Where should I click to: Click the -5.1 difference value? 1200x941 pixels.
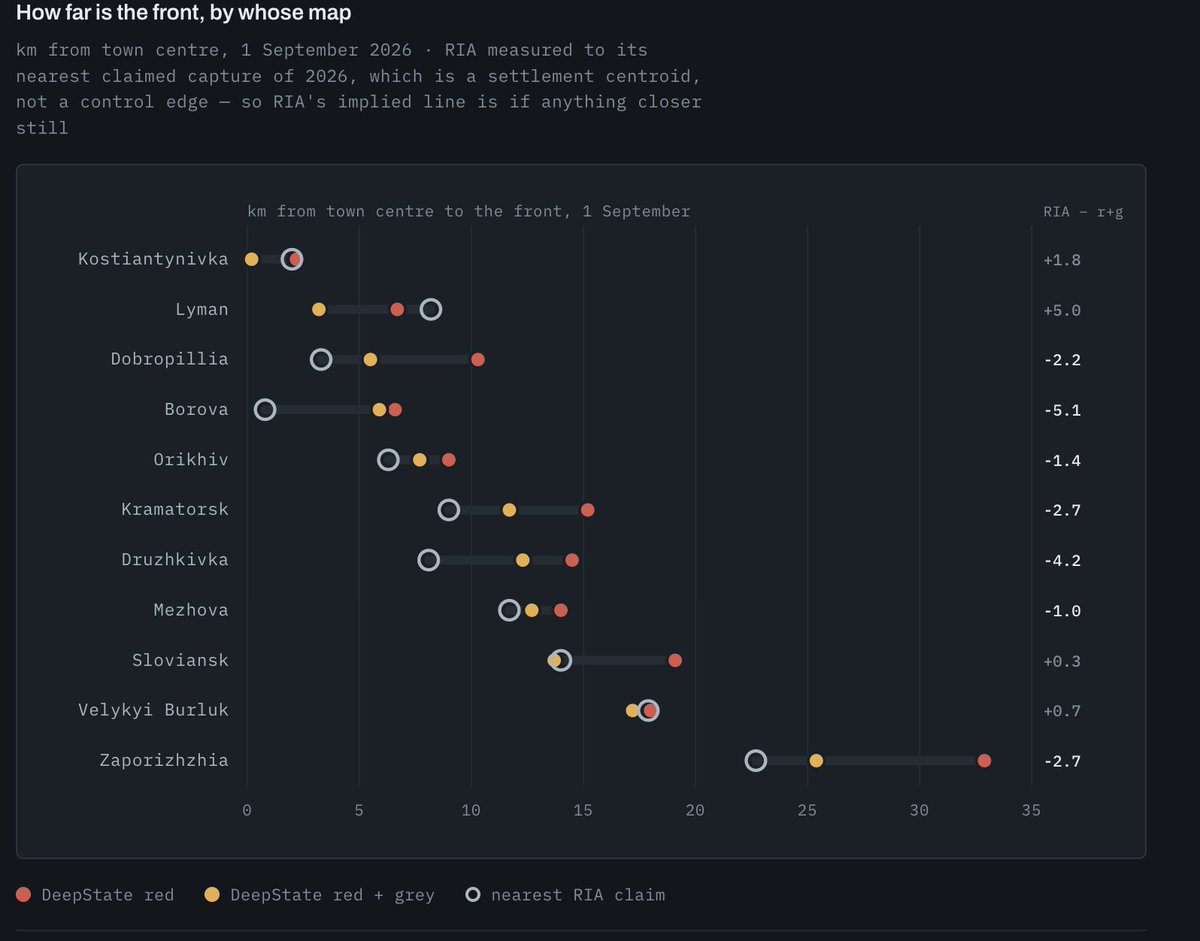1062,410
